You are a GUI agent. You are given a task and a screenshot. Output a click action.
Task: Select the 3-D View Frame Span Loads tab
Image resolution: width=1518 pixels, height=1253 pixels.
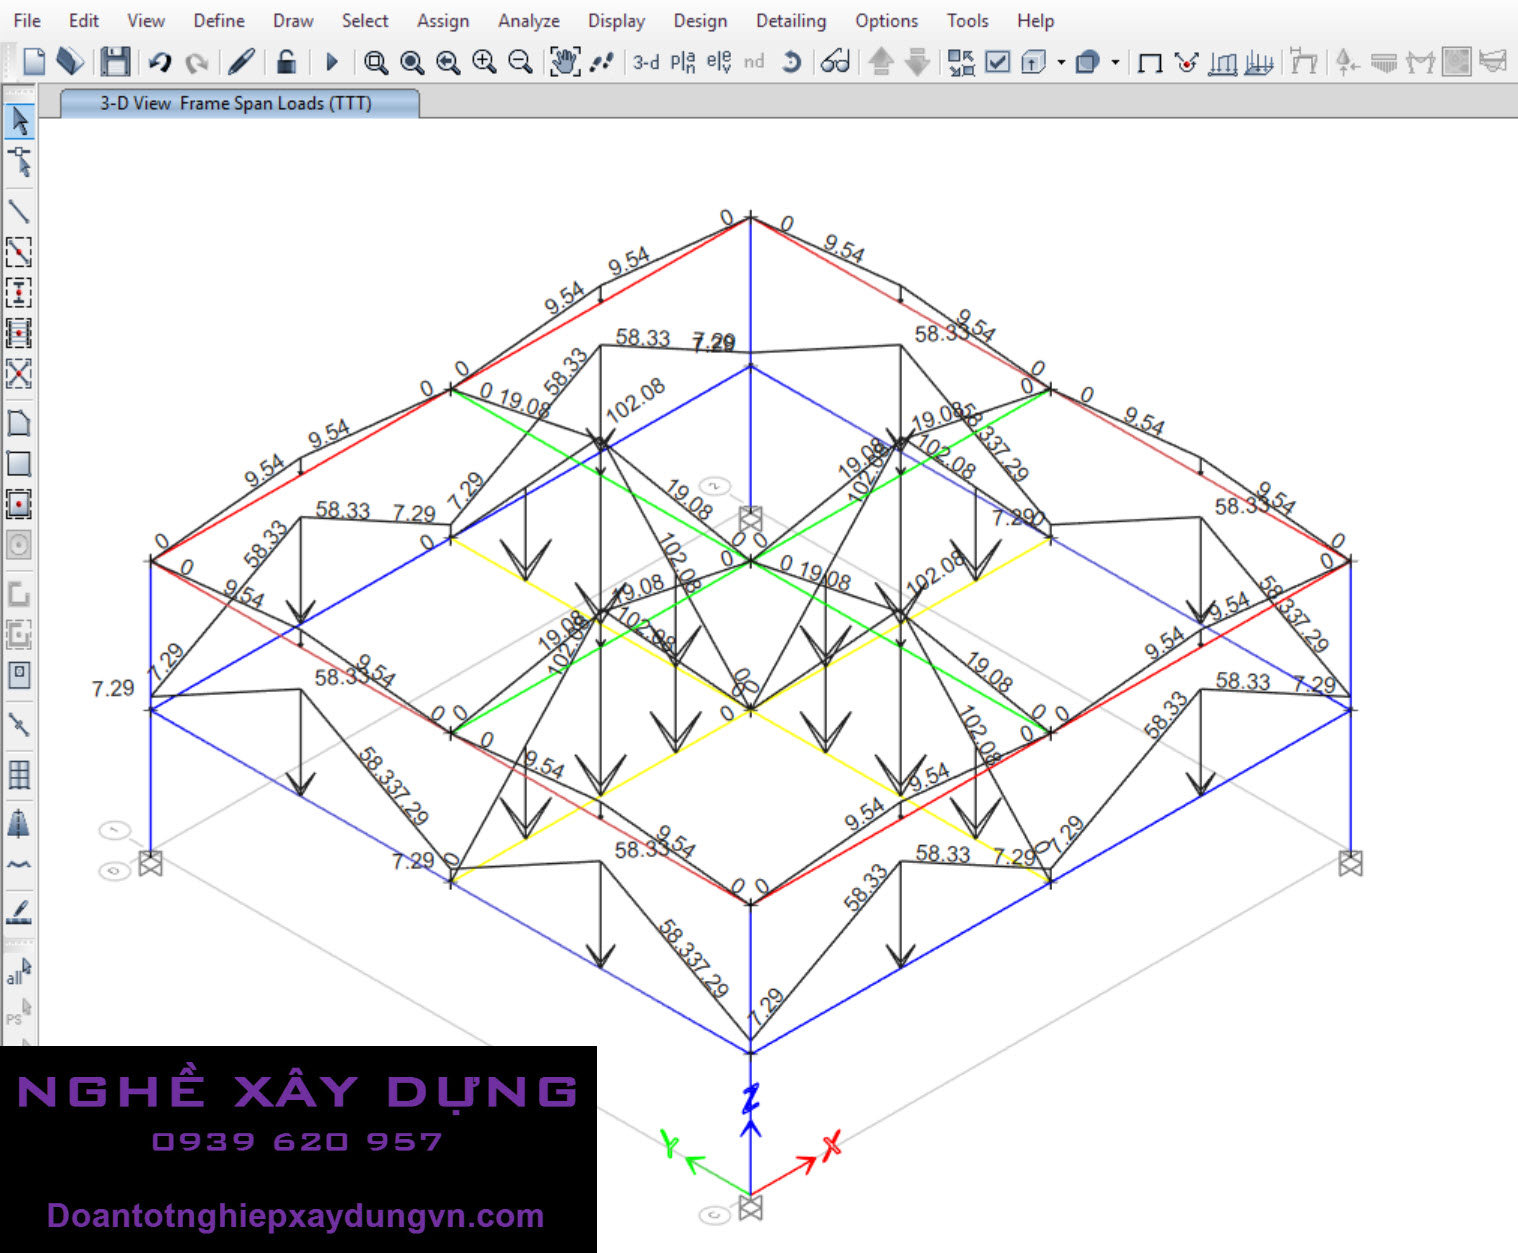[x=238, y=103]
